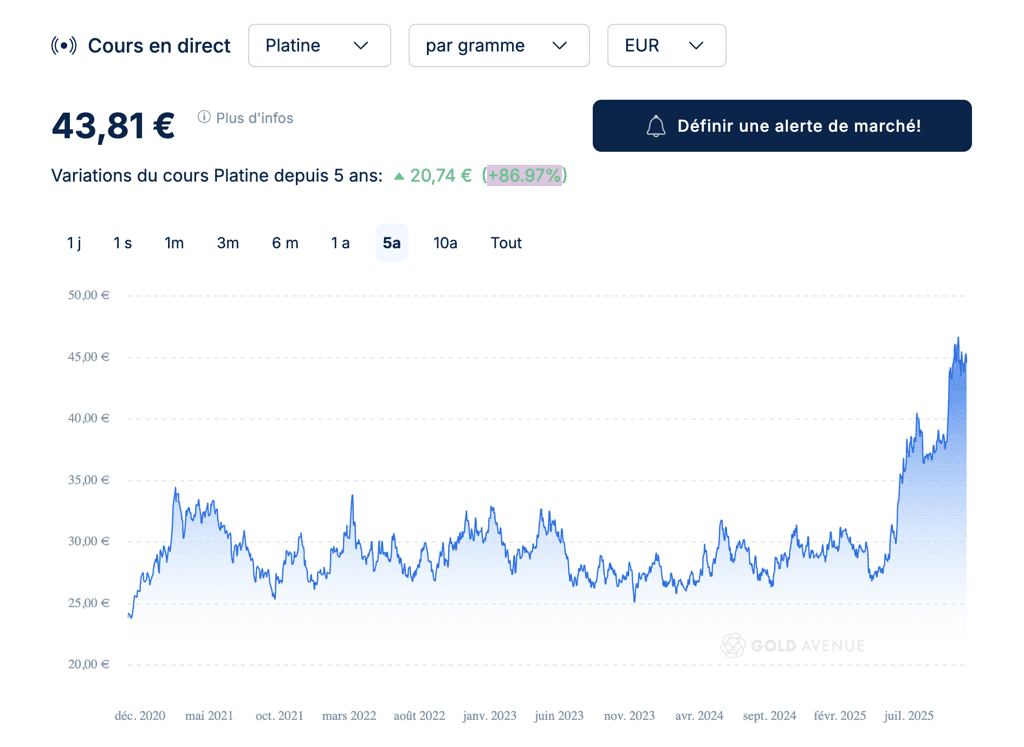Open the Platine metal selector dropdown

pos(319,45)
